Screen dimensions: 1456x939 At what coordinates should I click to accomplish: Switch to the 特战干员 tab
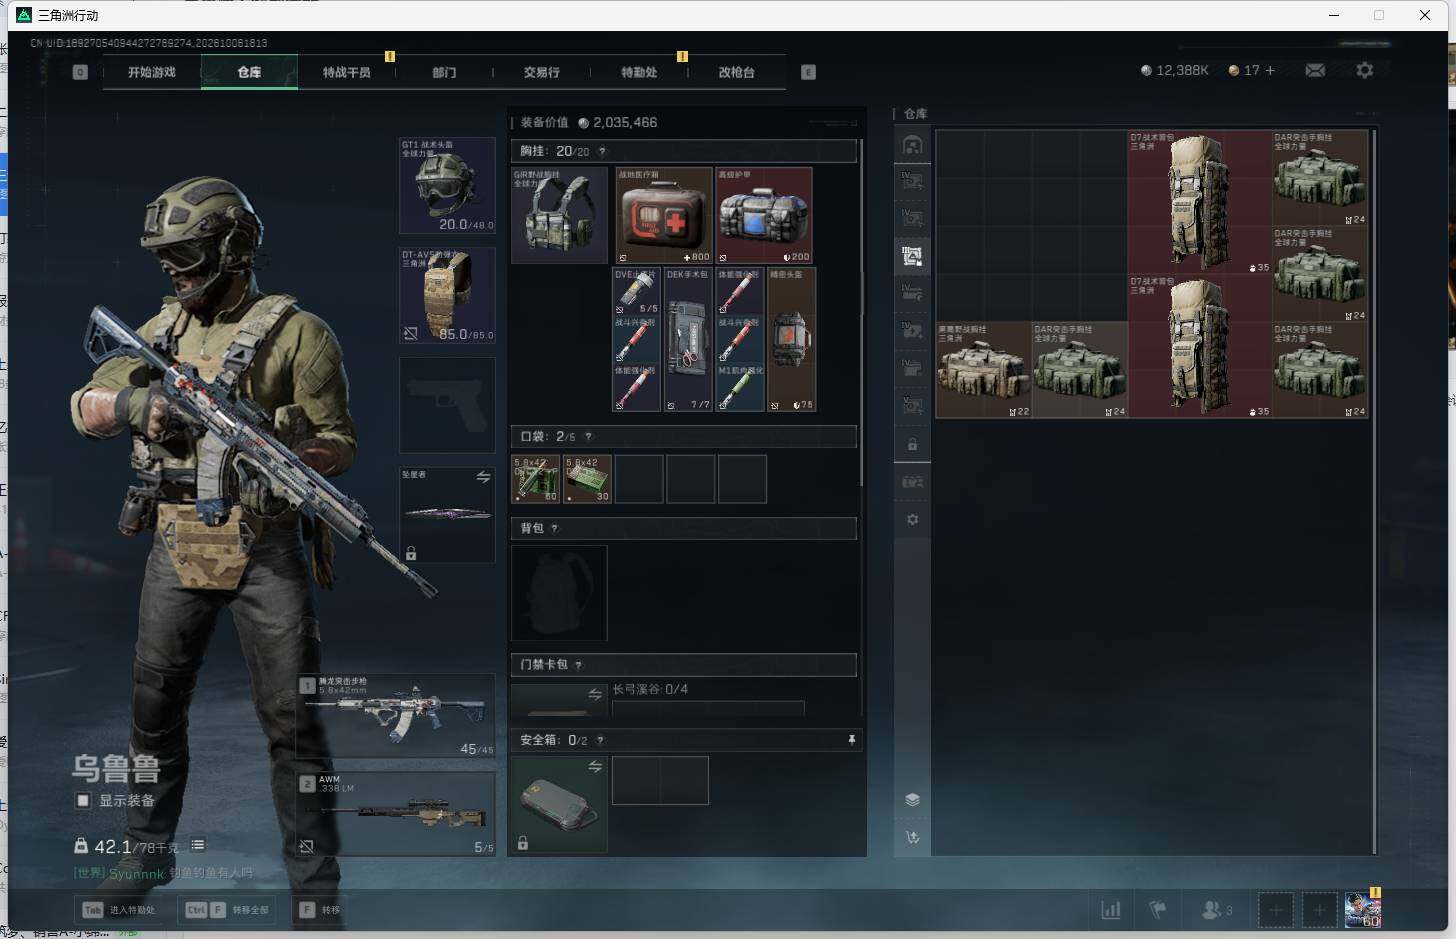(x=346, y=72)
